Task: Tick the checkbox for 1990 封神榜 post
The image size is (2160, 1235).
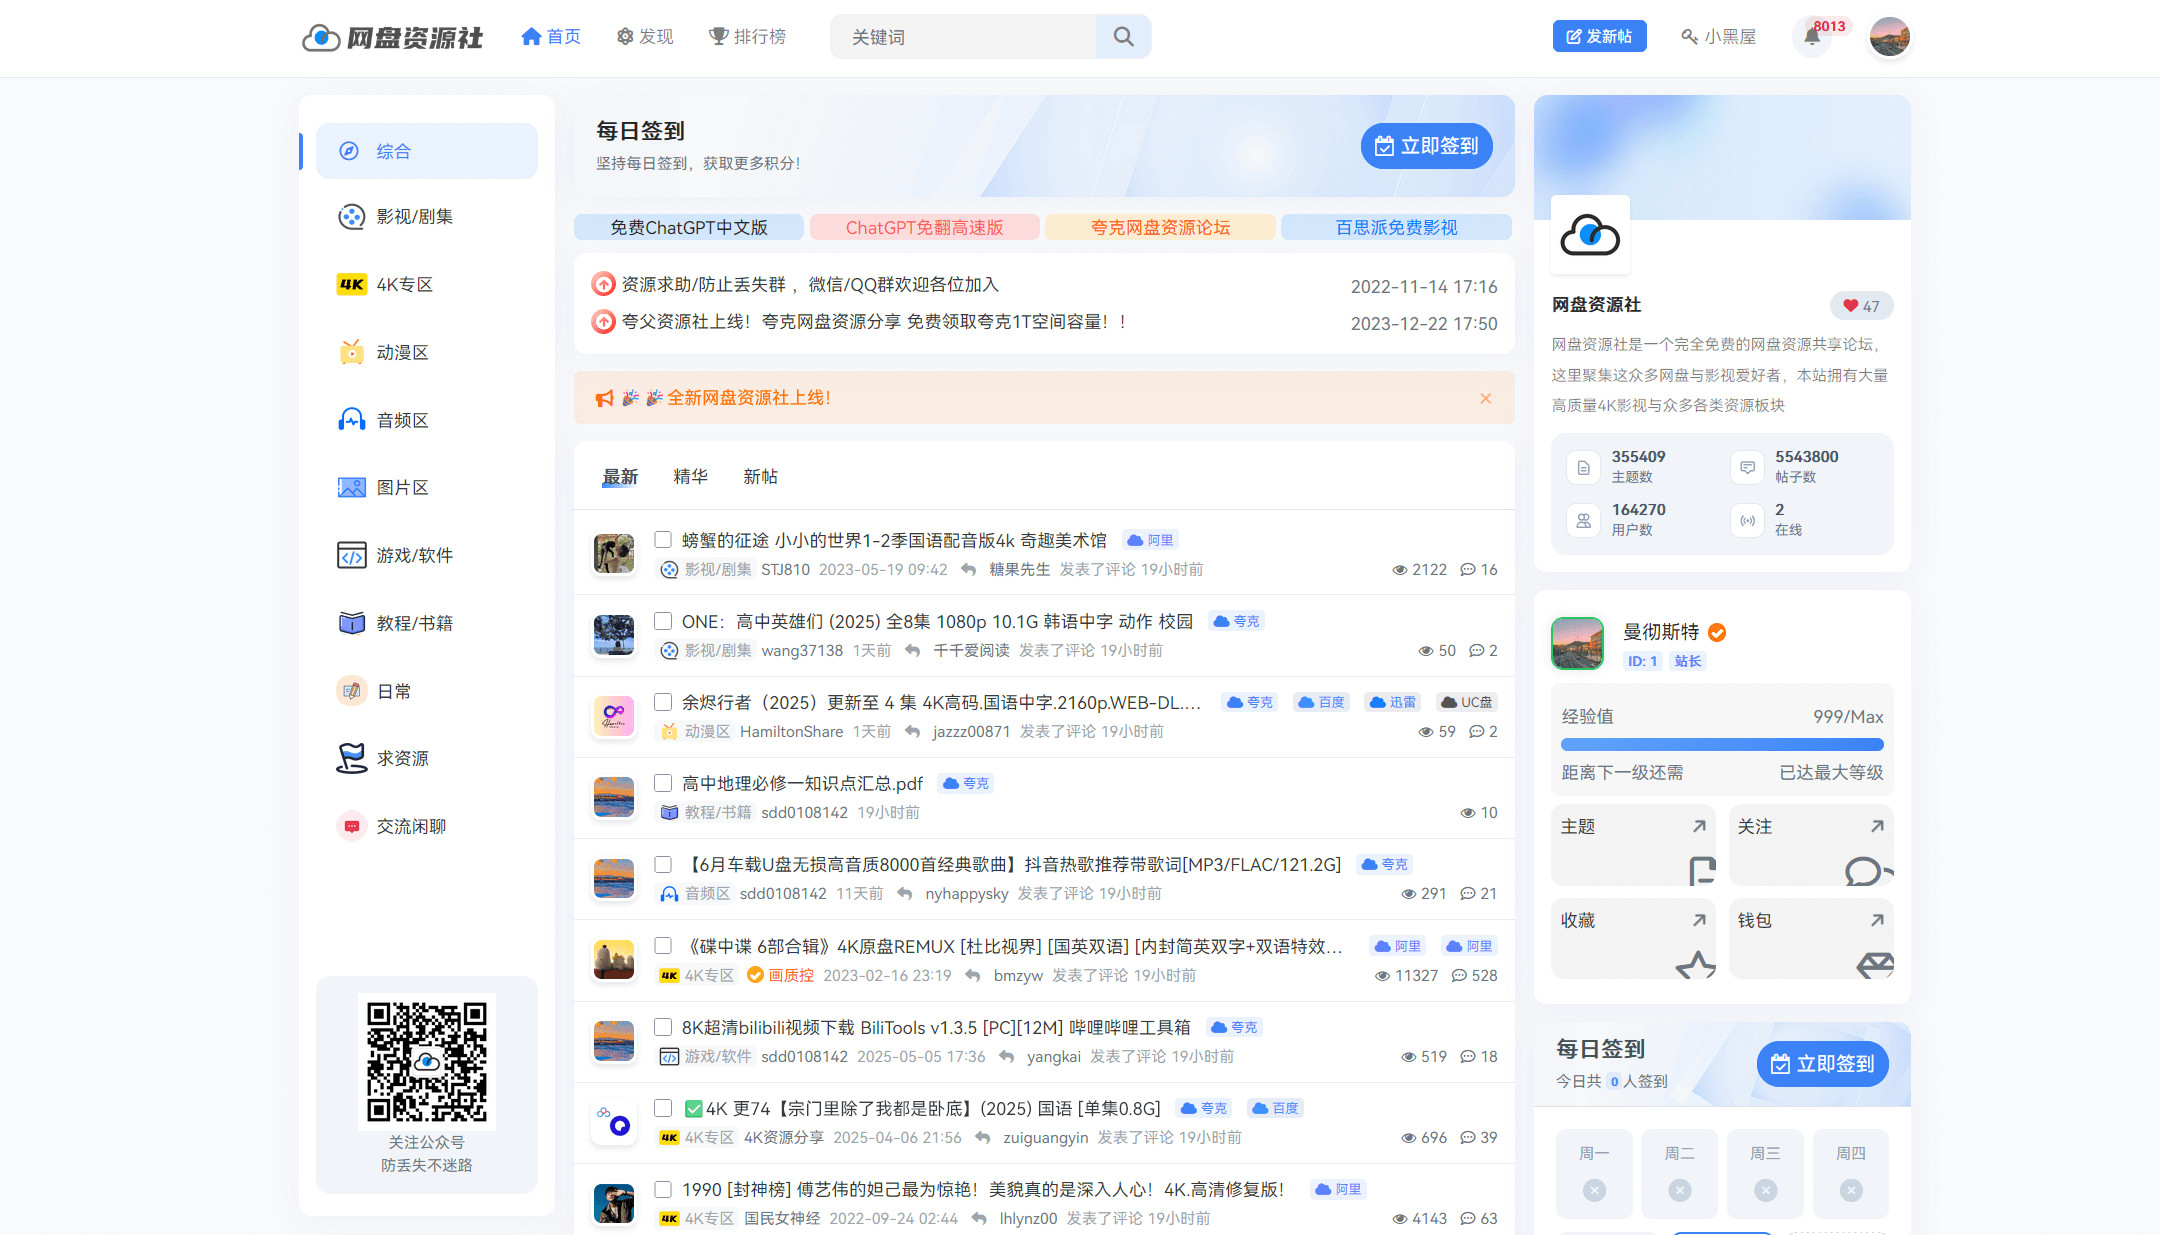Action: coord(662,1189)
